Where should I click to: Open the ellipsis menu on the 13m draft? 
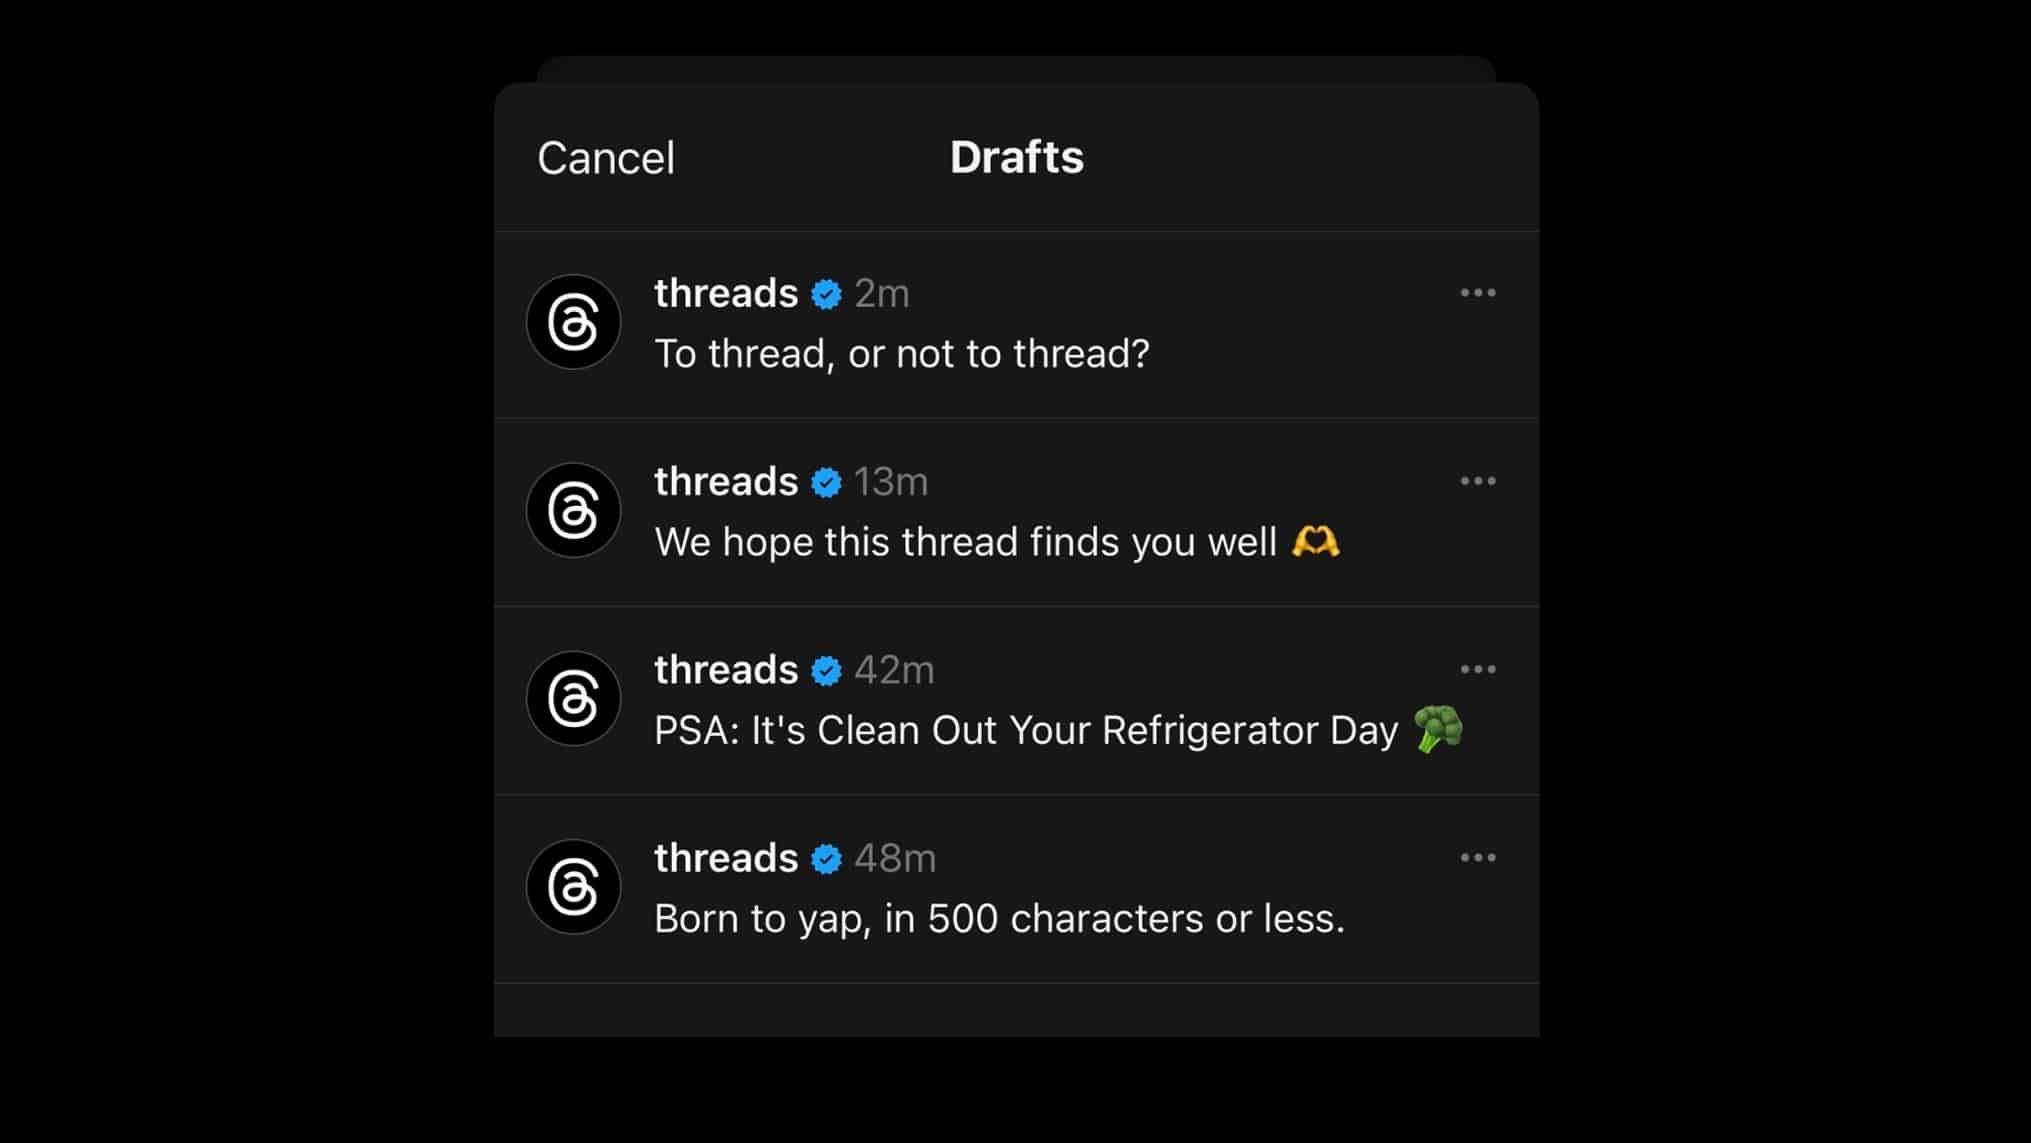[1478, 481]
